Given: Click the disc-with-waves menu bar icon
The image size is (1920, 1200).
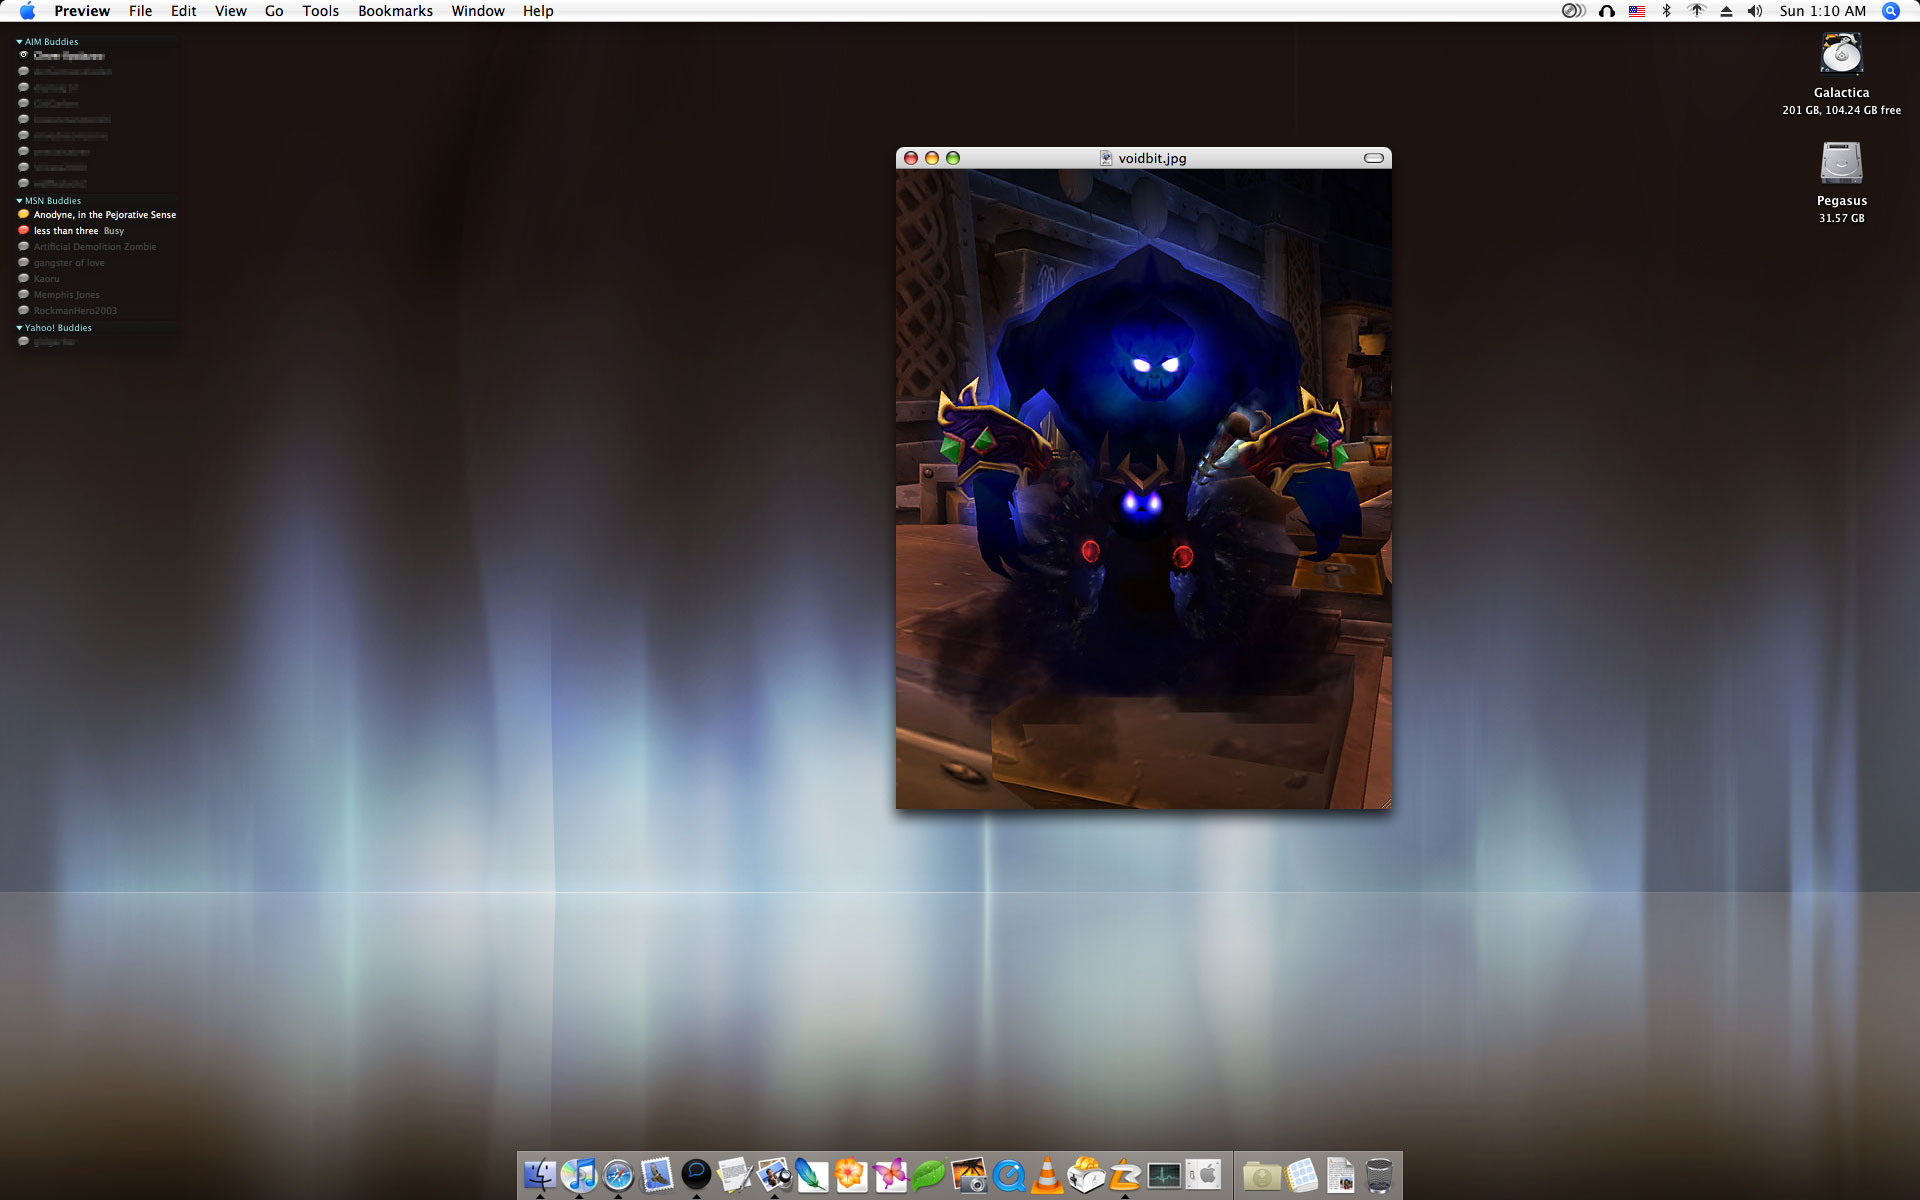Looking at the screenshot, I should (x=1574, y=11).
